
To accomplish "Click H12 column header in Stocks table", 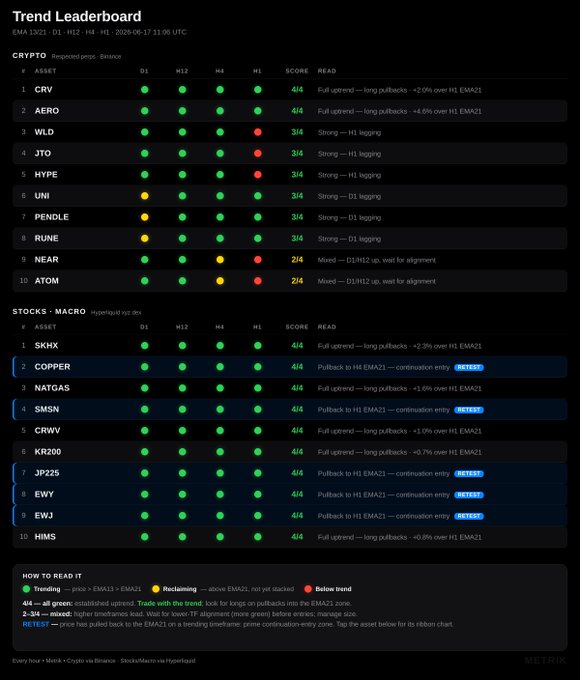I will click(x=182, y=327).
